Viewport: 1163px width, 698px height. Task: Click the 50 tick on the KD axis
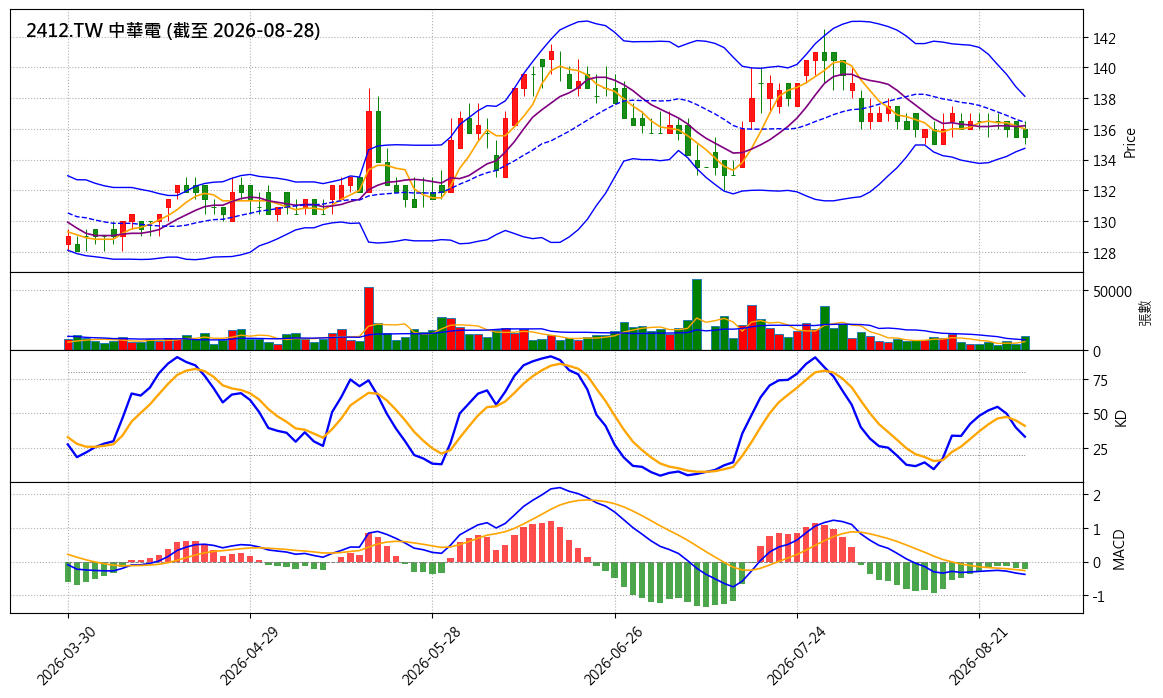click(x=1099, y=415)
